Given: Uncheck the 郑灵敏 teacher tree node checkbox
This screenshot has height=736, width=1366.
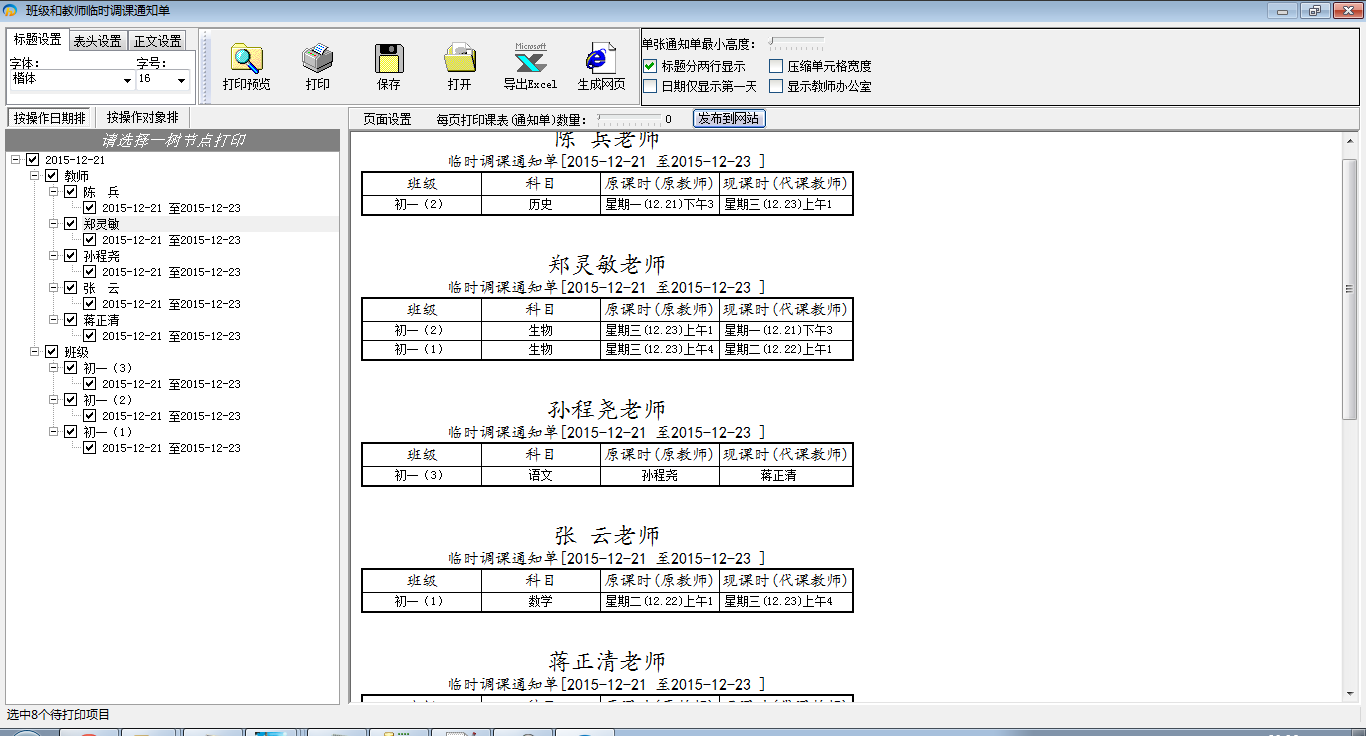Looking at the screenshot, I should [x=71, y=224].
